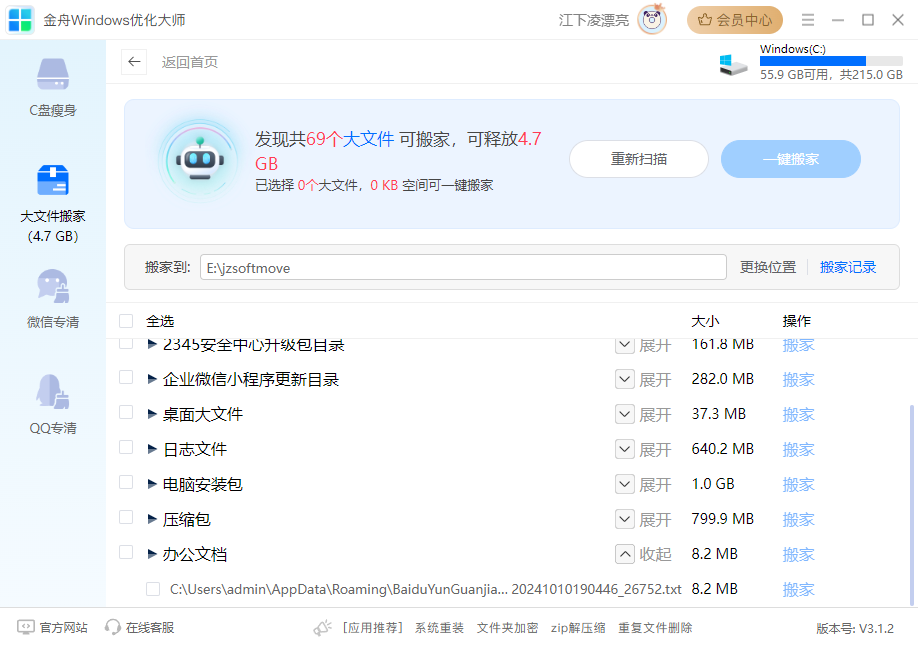This screenshot has height=647, width=918.
Task: Open C盘瘦身 disk cleanup icon
Action: tap(53, 74)
